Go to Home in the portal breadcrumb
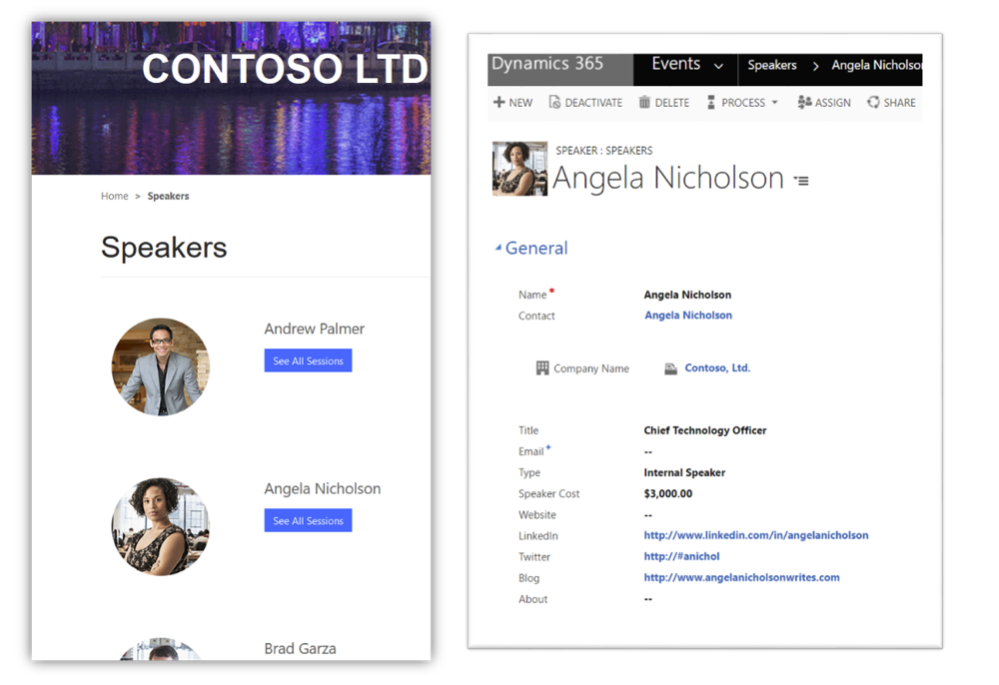The height and width of the screenshot is (685, 999). click(x=115, y=196)
